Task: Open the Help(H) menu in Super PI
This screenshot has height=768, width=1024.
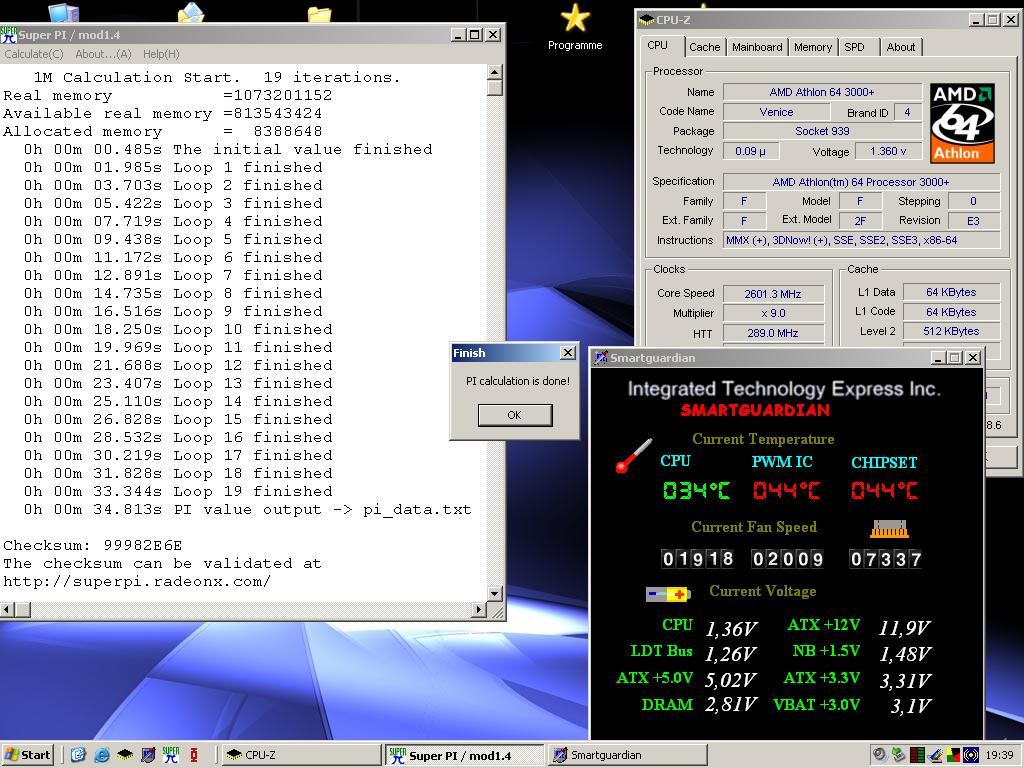Action: pos(161,54)
